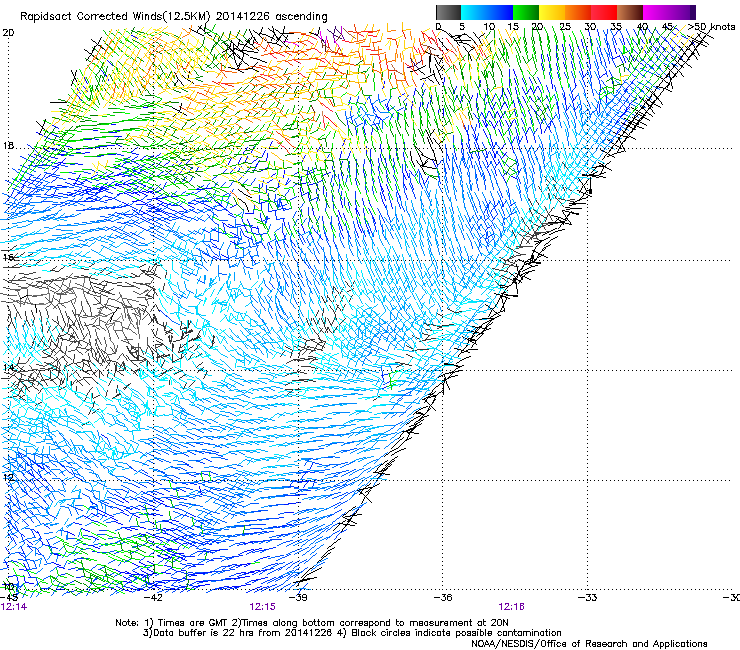Click the gray 0-5 knots legend swatch

[x=448, y=12]
